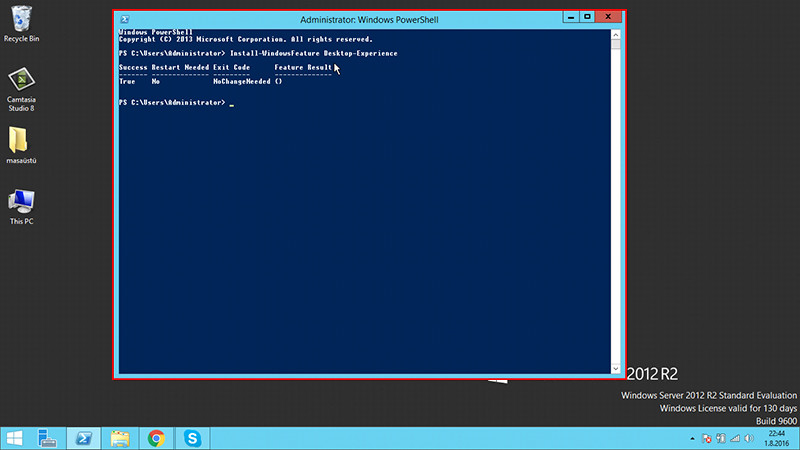The image size is (800, 450).
Task: Open Server Manager from the taskbar
Action: (x=48, y=438)
